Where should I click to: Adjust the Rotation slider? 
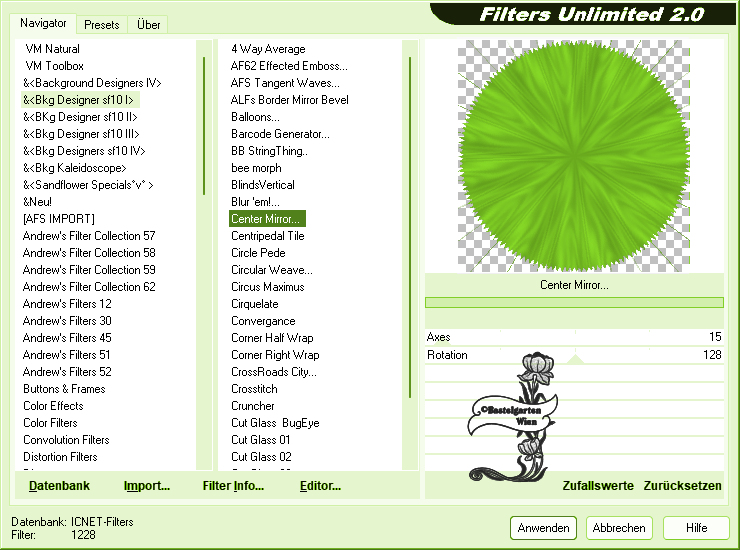574,355
